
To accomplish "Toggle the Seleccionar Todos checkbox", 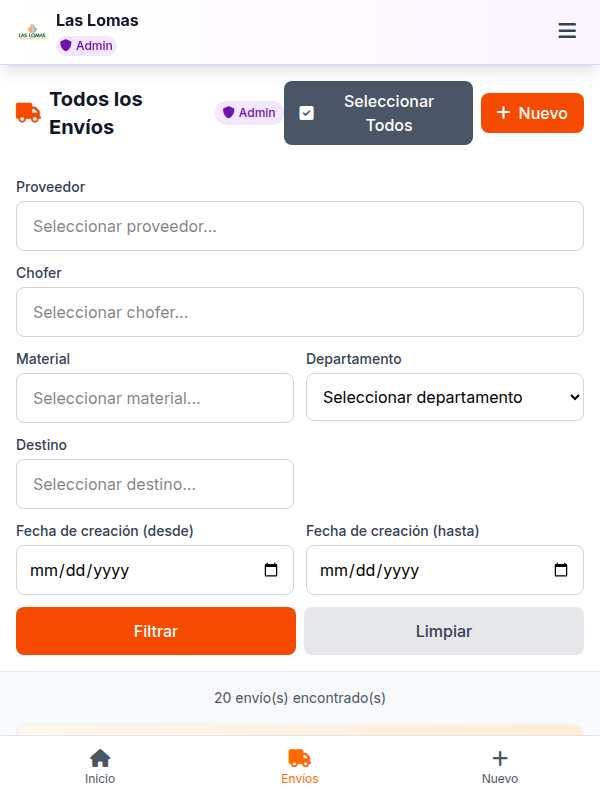I will tap(306, 113).
